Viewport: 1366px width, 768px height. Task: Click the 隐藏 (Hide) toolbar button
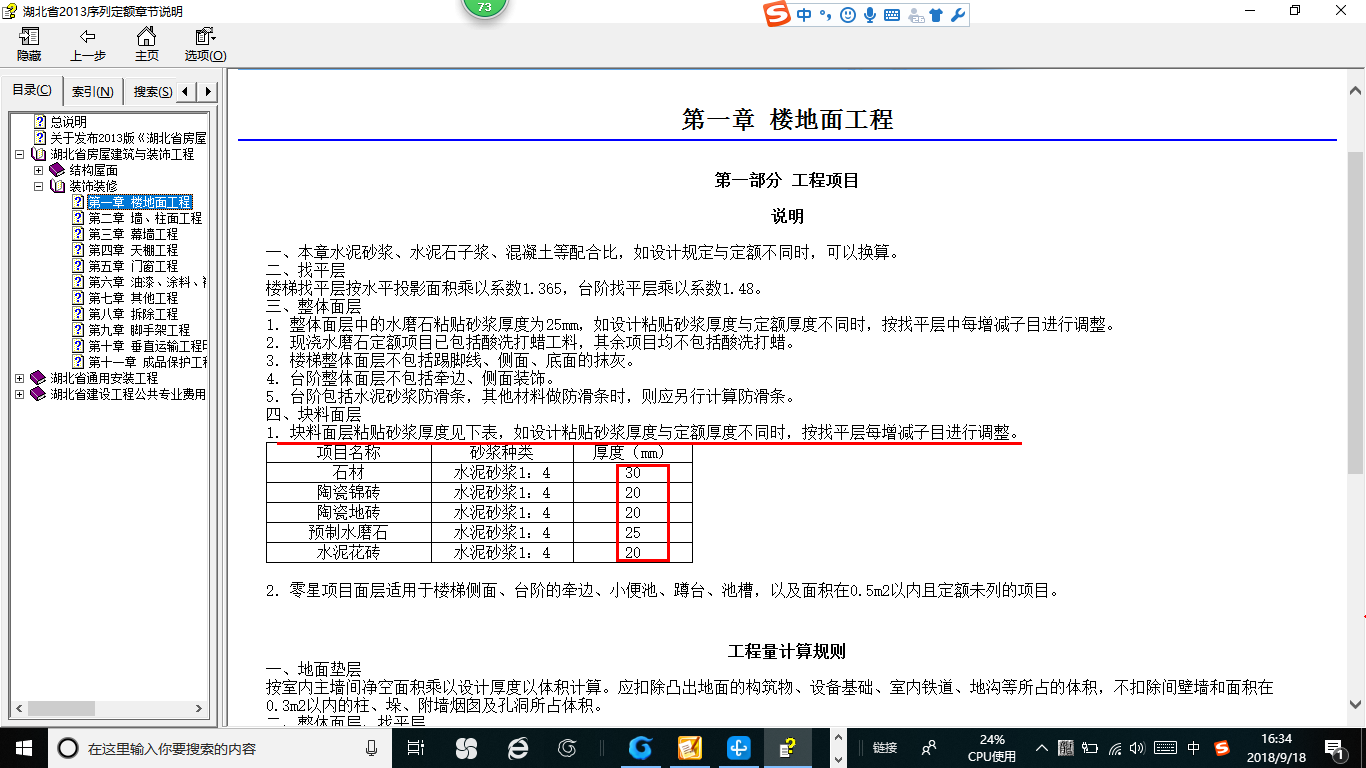tap(29, 45)
